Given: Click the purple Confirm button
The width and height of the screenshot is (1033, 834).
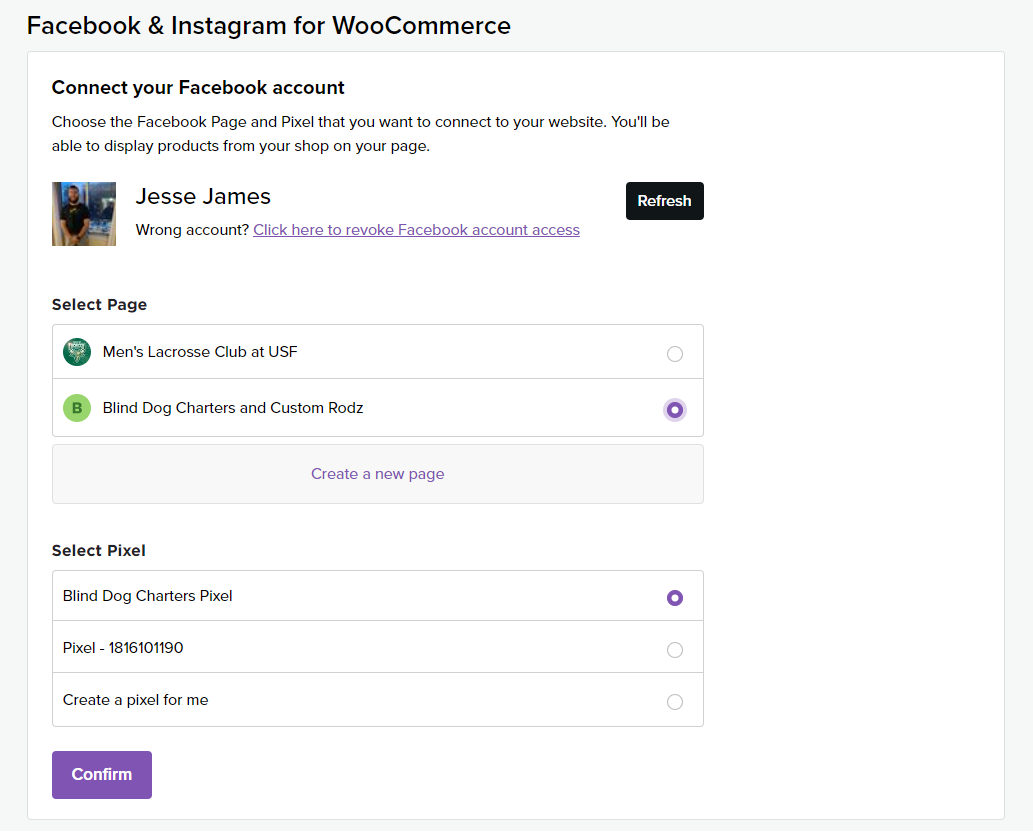Looking at the screenshot, I should coord(102,775).
